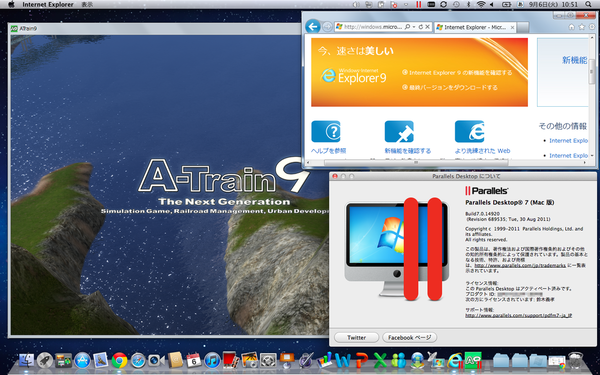The height and width of the screenshot is (375, 600).
Task: Open '新機能を確認する' link
Action: [408, 151]
